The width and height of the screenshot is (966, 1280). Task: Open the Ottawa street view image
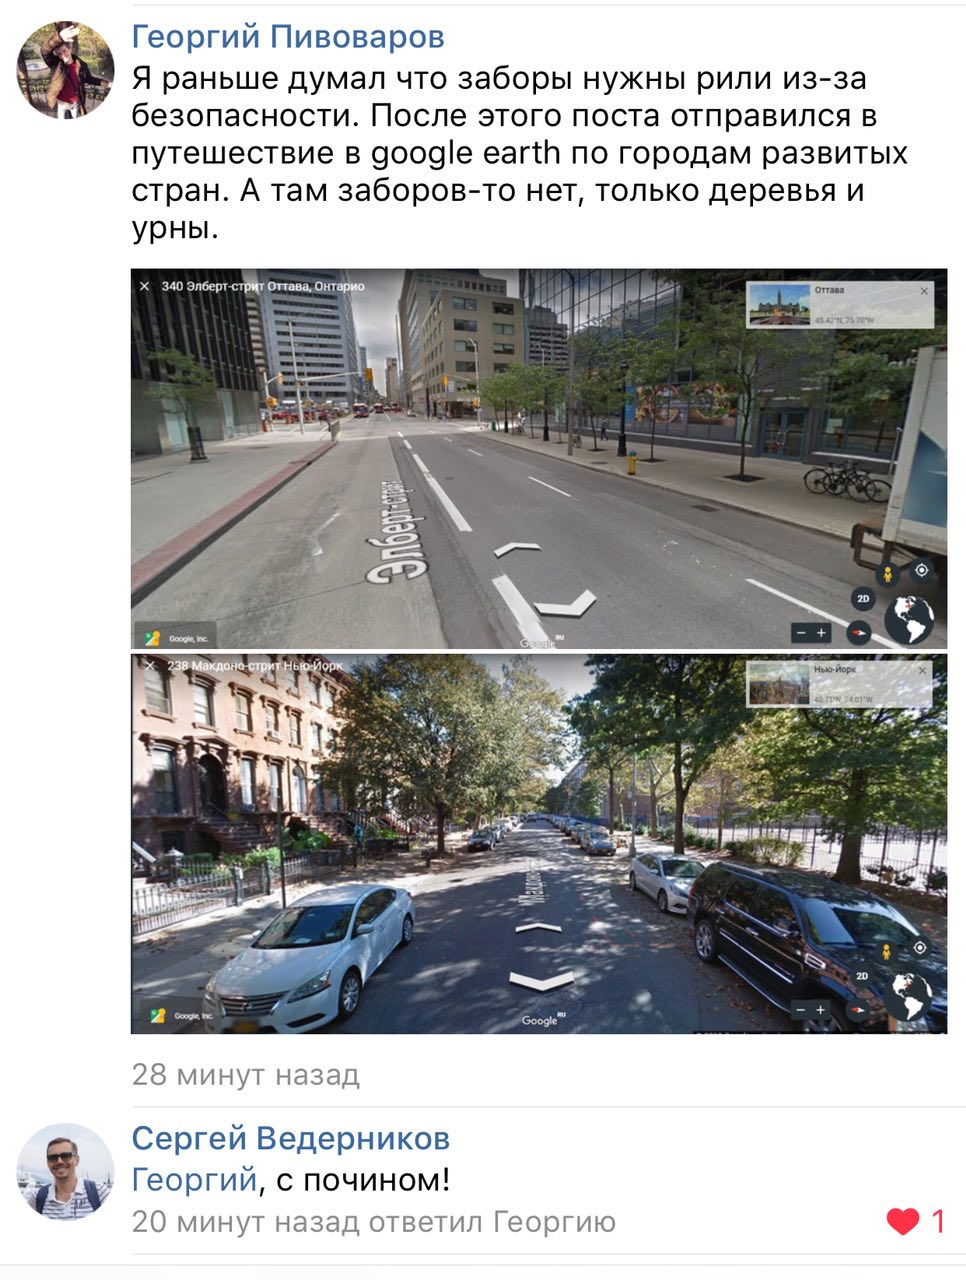pyautogui.click(x=539, y=459)
